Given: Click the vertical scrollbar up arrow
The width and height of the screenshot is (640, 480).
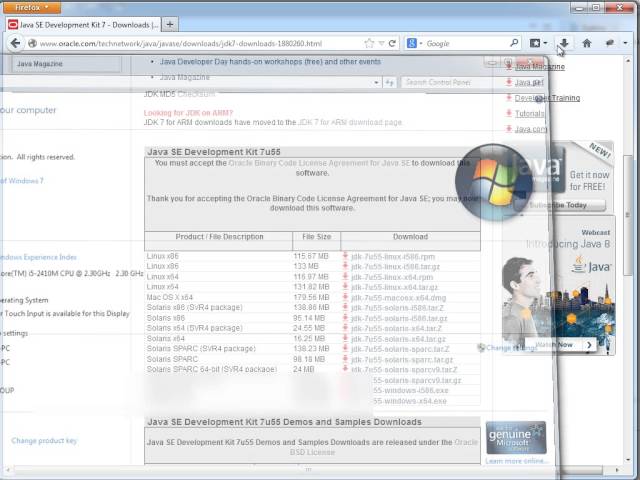Looking at the screenshot, I should (x=628, y=60).
